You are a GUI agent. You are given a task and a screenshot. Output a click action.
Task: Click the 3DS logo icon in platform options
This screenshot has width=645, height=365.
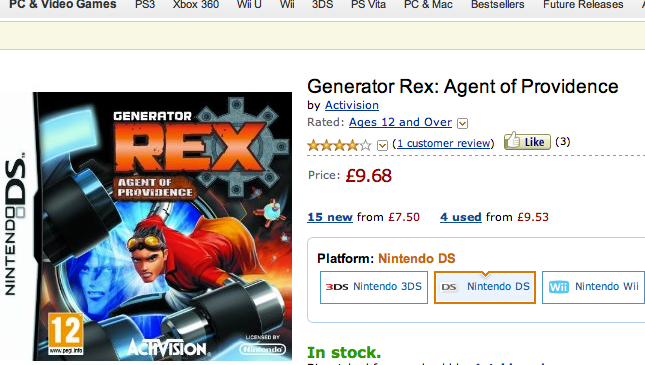337,287
